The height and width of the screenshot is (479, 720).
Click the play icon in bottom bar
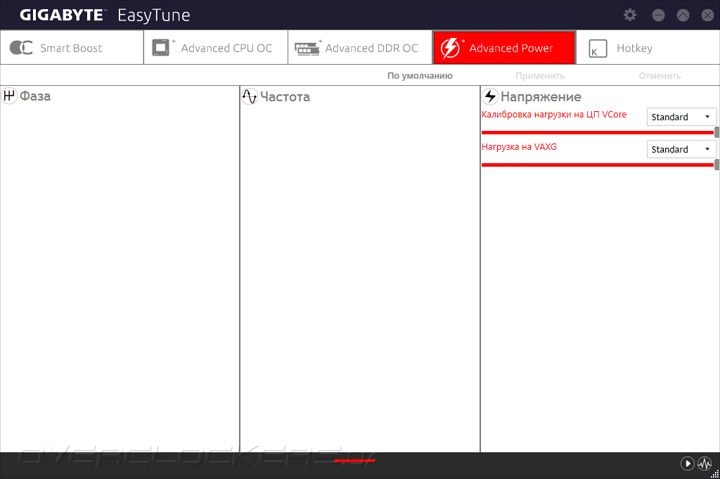point(687,463)
